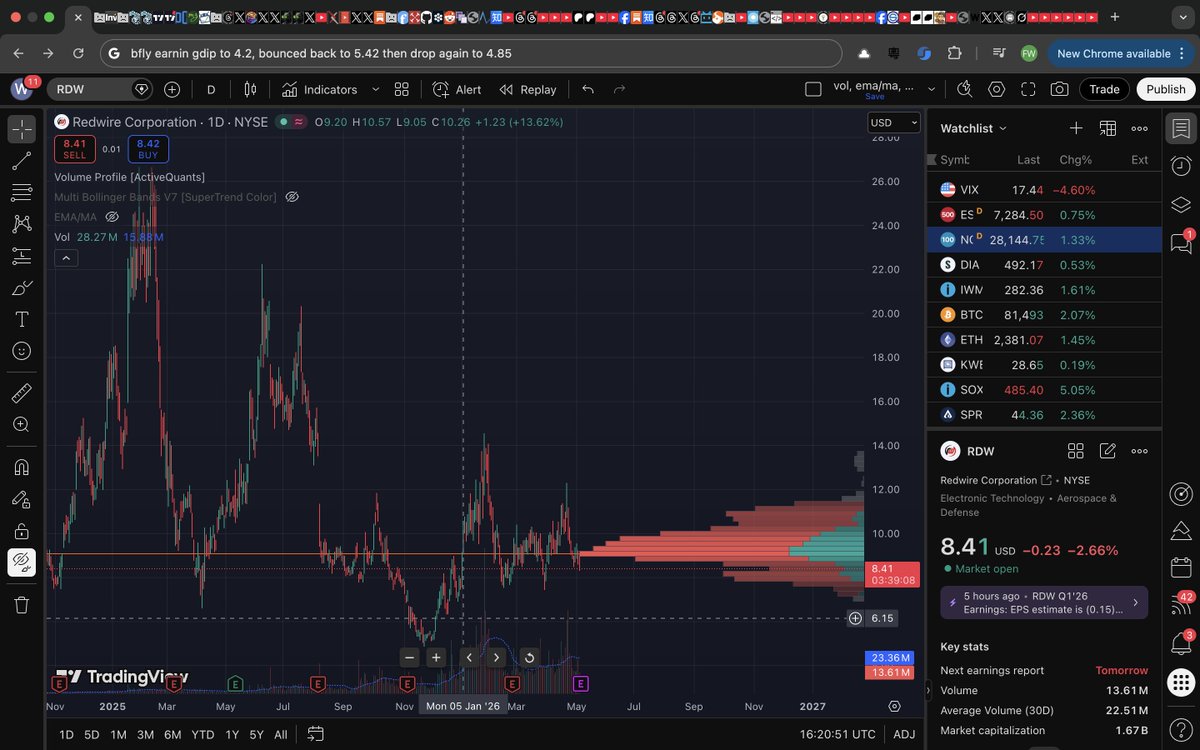1200x750 pixels.
Task: Open the Trade panel
Action: tap(1104, 89)
